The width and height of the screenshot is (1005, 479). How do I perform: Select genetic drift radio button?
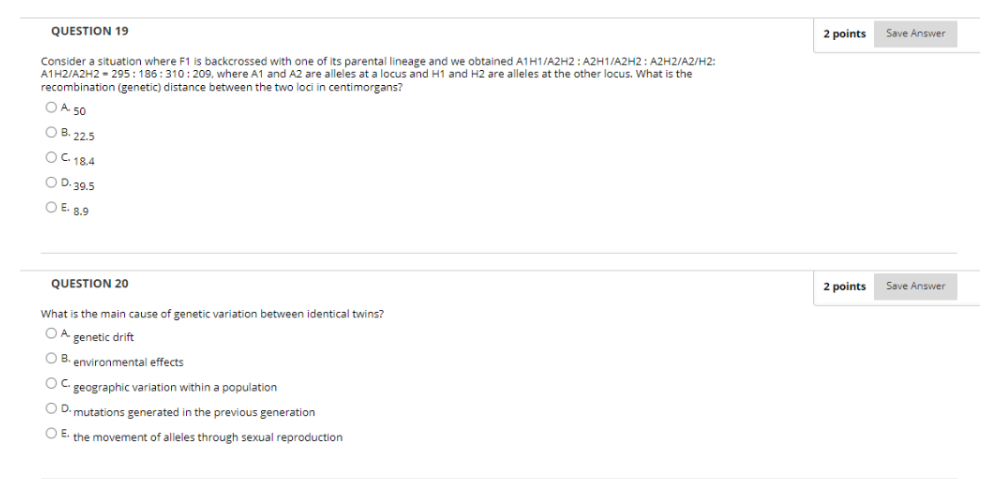[51, 333]
